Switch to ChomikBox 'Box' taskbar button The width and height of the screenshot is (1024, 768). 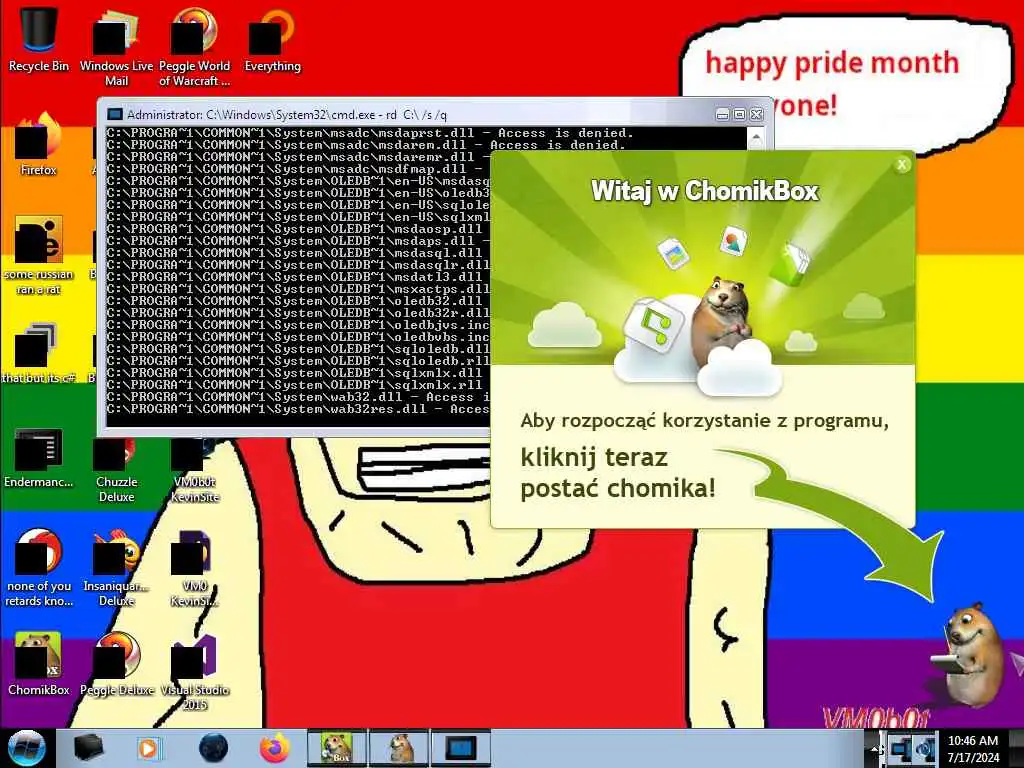click(337, 748)
